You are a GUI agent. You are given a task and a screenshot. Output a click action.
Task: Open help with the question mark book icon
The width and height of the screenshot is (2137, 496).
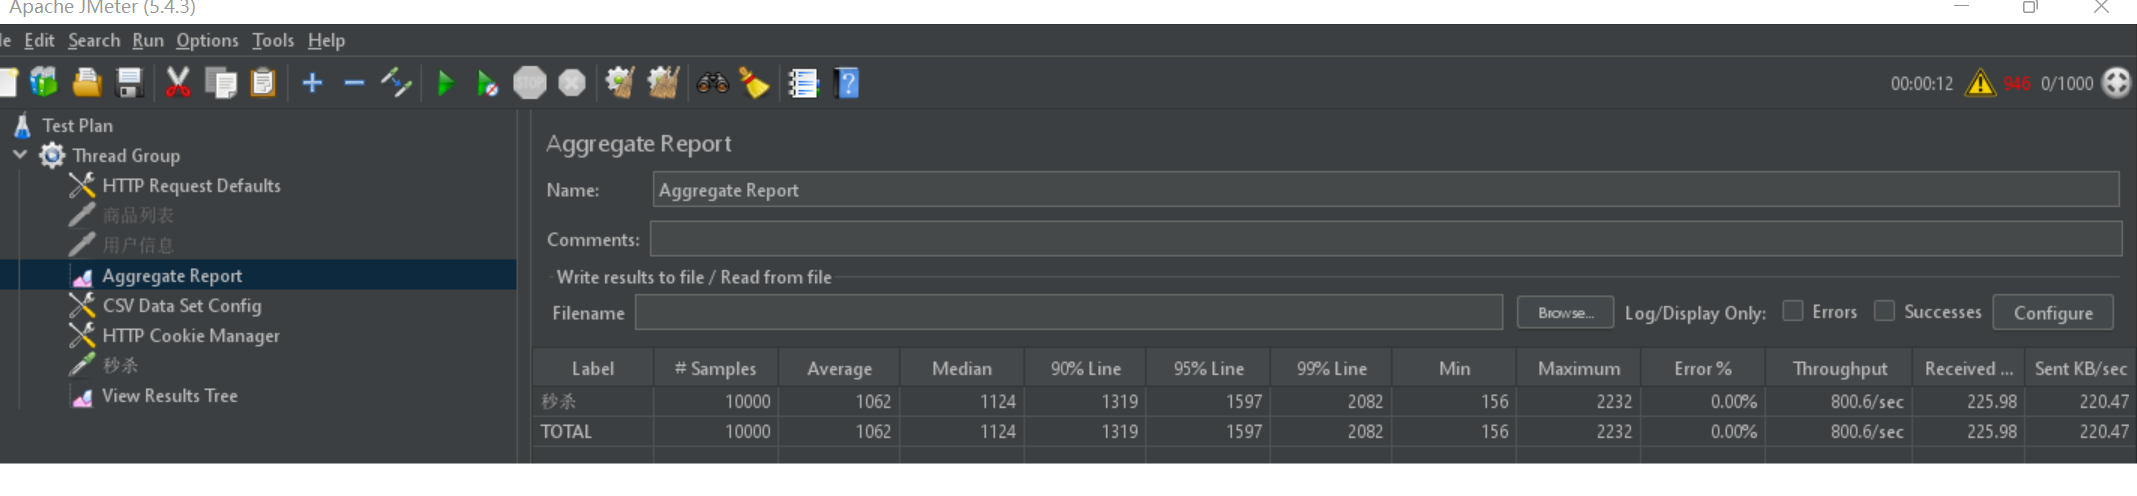click(x=847, y=82)
